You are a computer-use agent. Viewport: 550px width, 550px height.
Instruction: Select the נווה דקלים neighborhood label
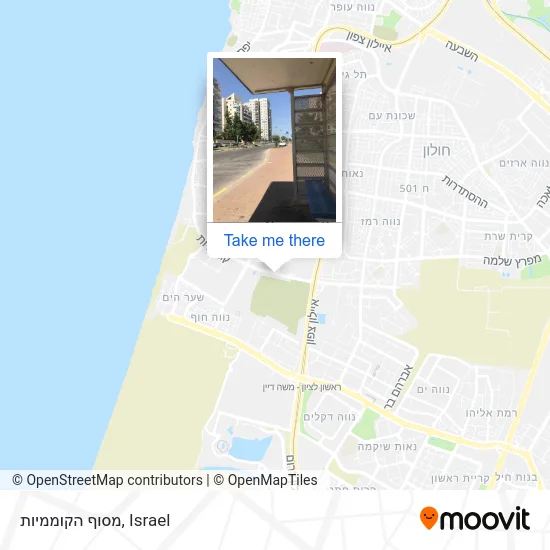329,417
